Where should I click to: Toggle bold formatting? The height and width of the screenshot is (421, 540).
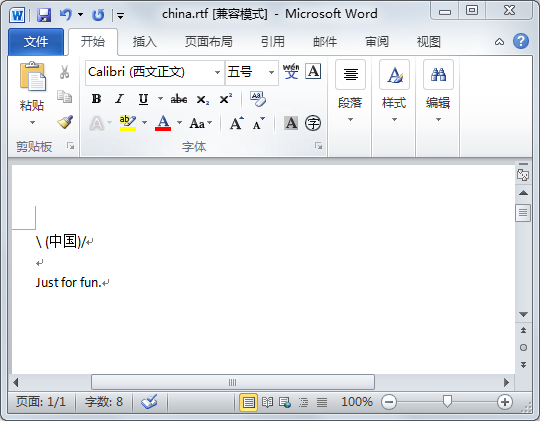pyautogui.click(x=96, y=99)
